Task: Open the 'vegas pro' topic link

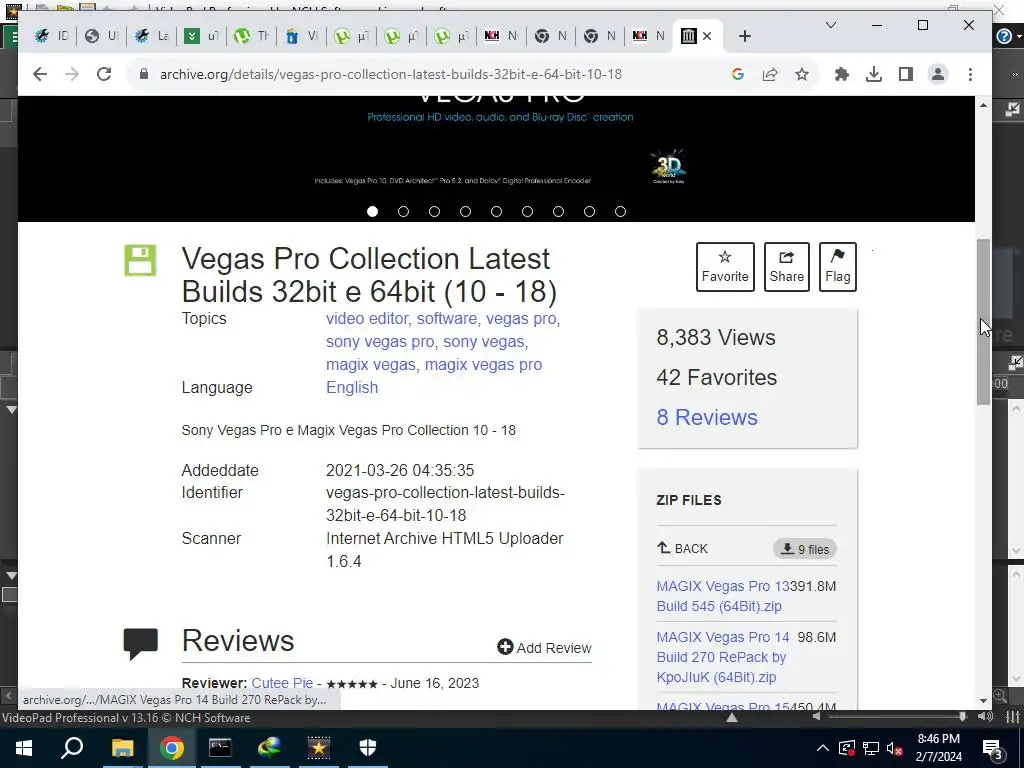Action: click(521, 319)
